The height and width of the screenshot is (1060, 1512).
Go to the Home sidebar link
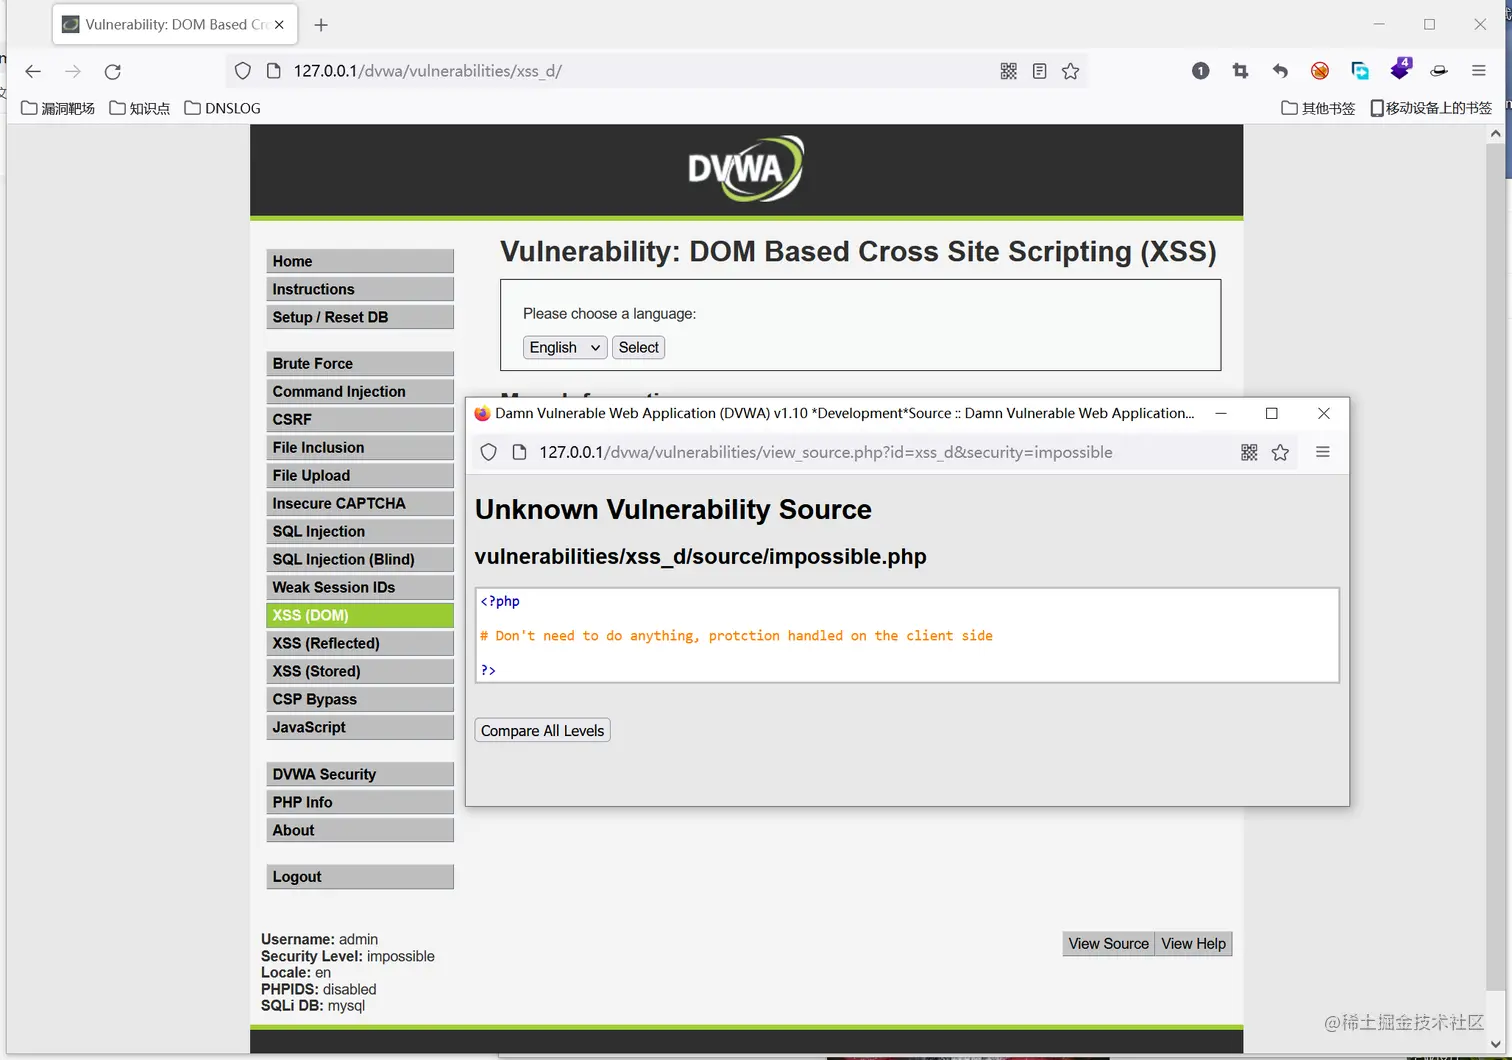click(360, 261)
